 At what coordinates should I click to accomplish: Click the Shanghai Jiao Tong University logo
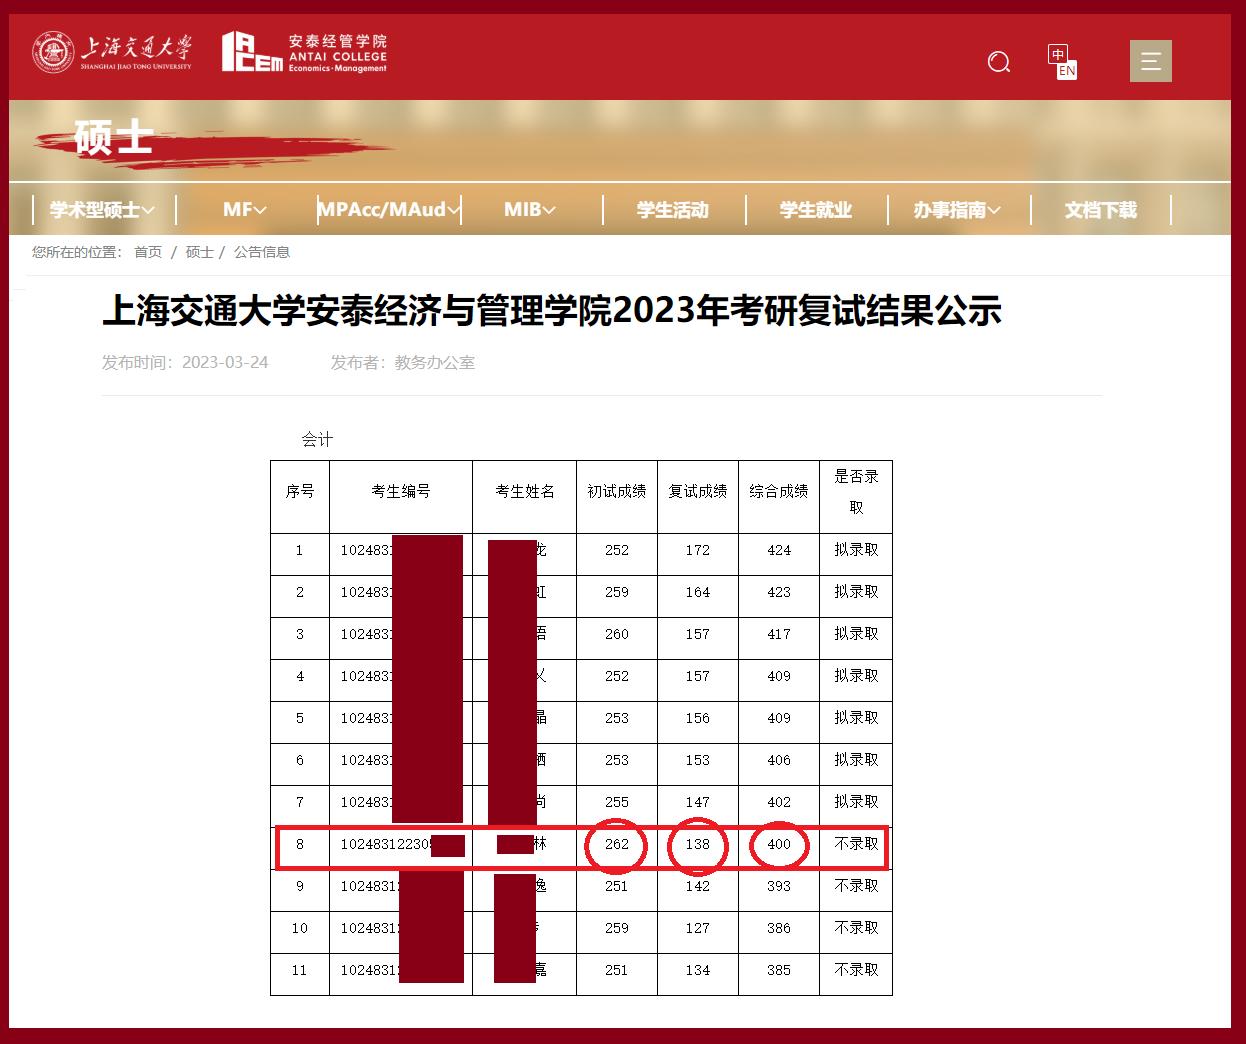110,56
